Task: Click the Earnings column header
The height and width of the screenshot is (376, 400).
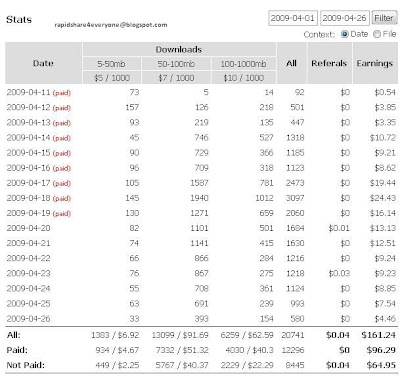Action: (x=375, y=63)
